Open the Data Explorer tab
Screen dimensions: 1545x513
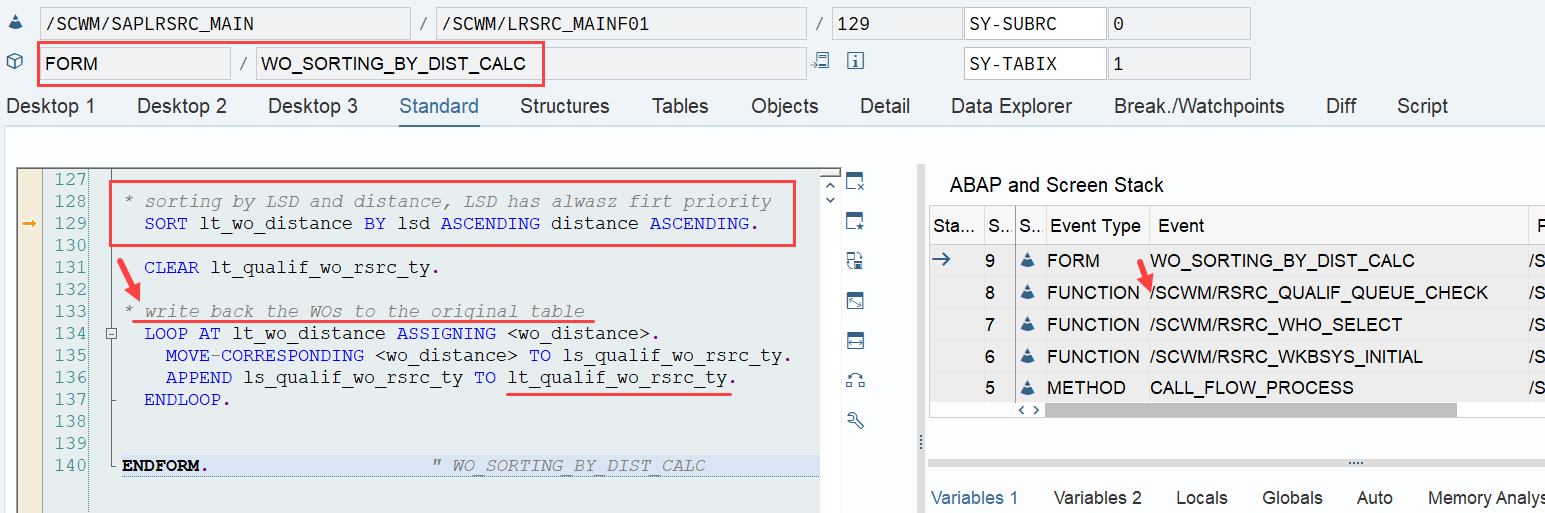[x=1012, y=106]
